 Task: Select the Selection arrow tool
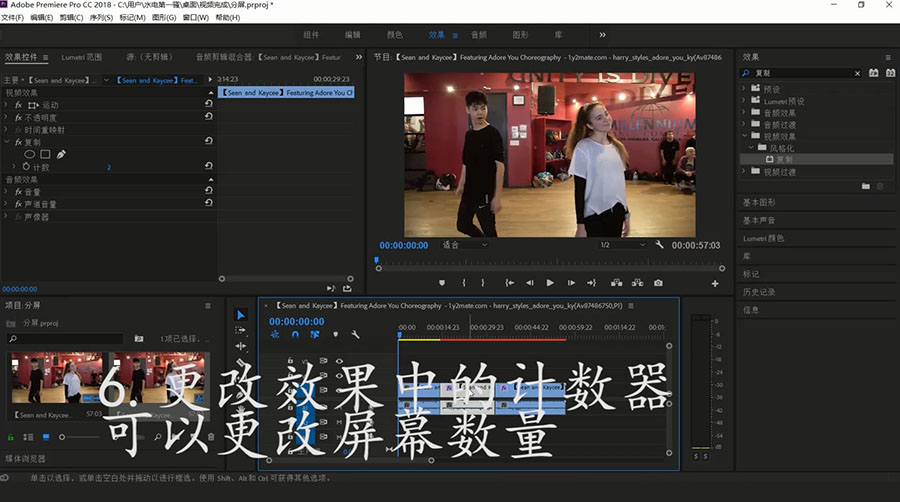(x=241, y=315)
